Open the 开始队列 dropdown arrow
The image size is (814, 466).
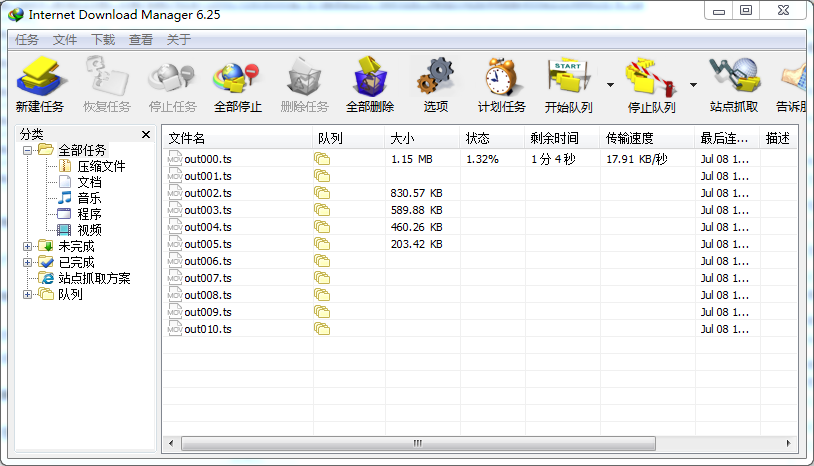610,85
